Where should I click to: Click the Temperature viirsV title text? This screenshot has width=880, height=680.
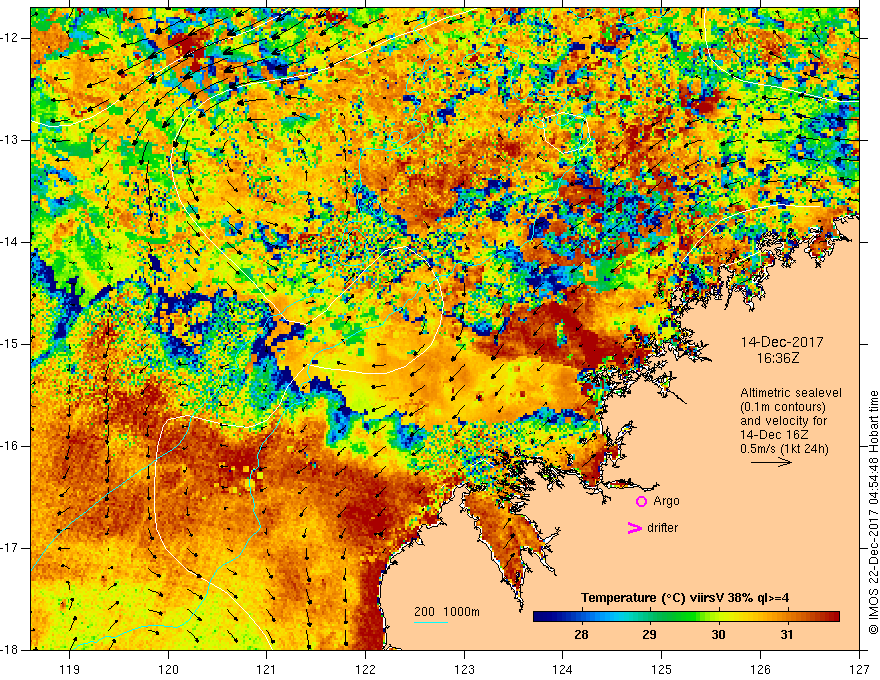point(685,598)
